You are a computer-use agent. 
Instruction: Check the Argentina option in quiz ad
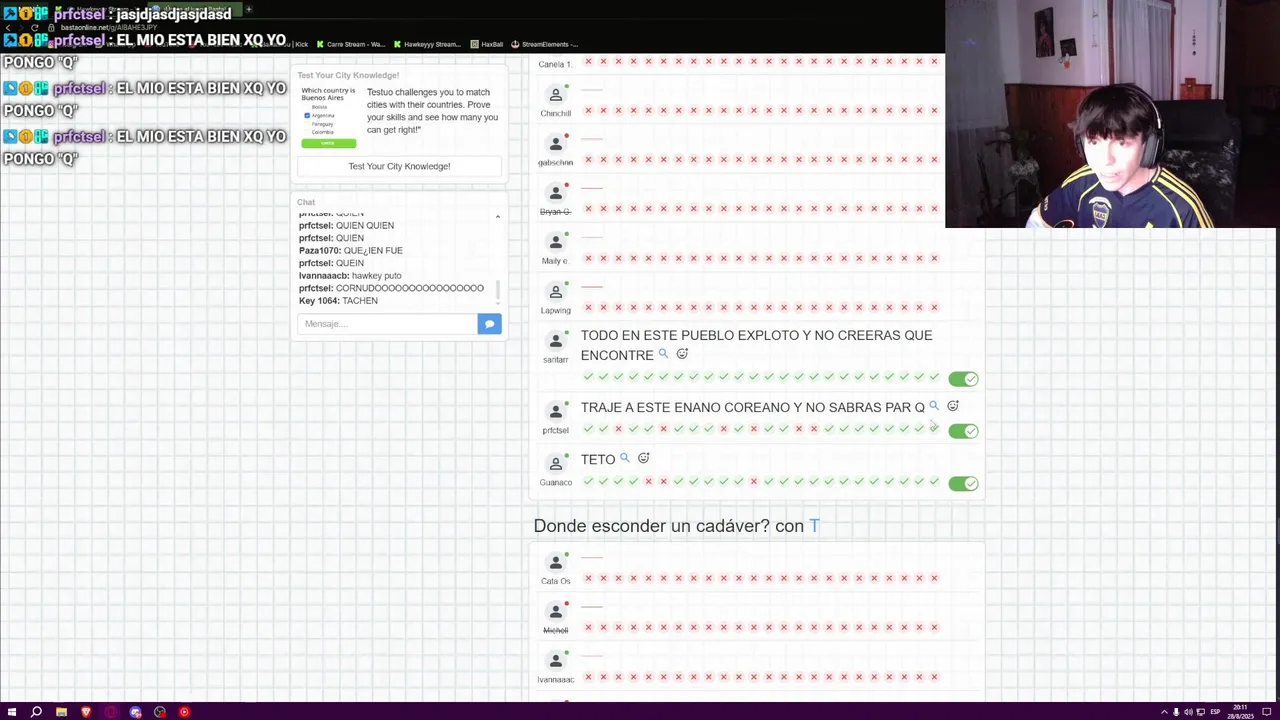(307, 115)
